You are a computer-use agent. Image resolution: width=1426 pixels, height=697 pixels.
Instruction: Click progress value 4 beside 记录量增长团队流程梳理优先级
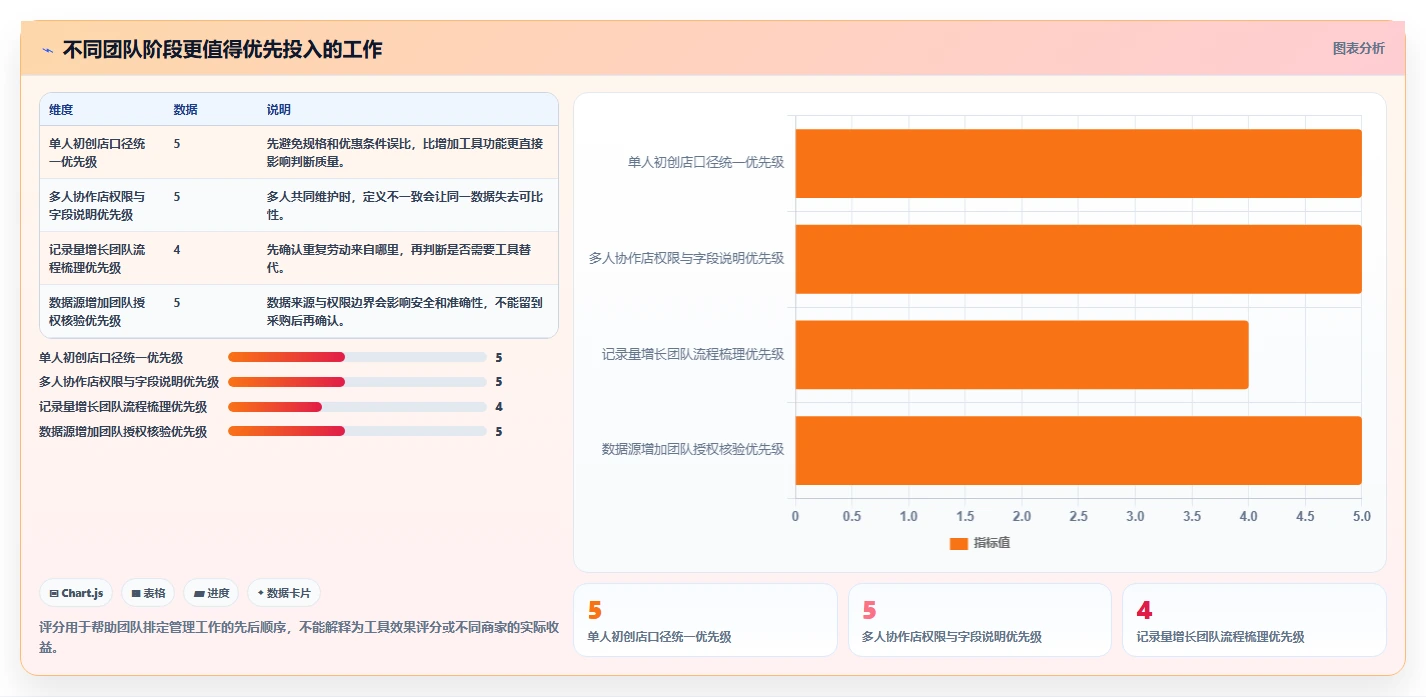(499, 407)
